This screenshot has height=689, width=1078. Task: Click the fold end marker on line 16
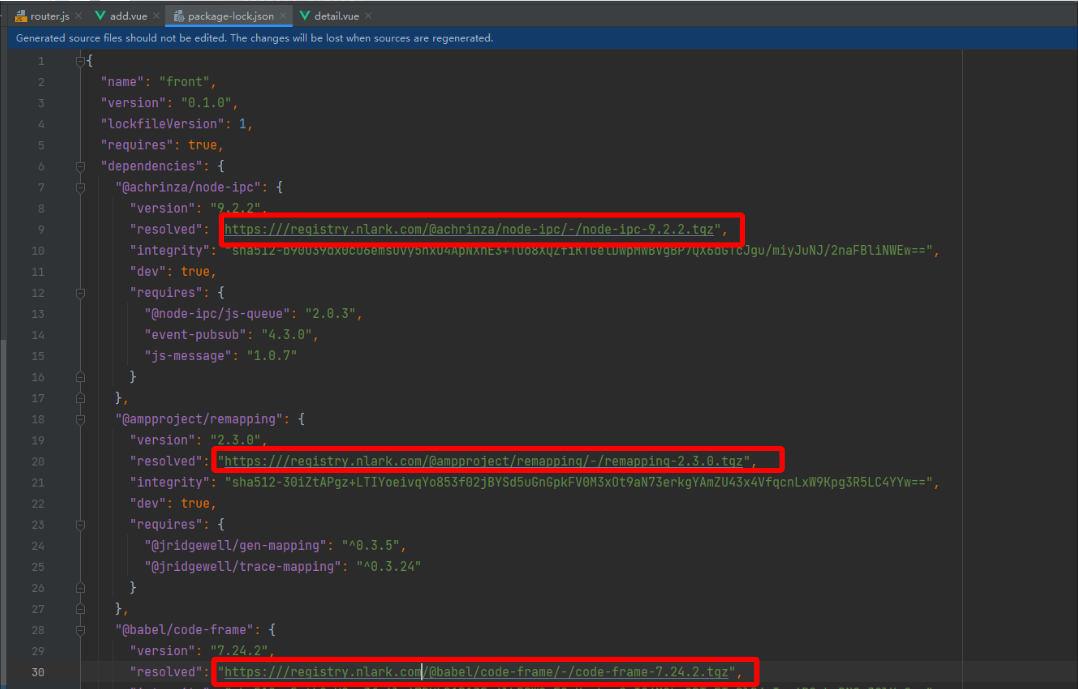click(x=80, y=378)
